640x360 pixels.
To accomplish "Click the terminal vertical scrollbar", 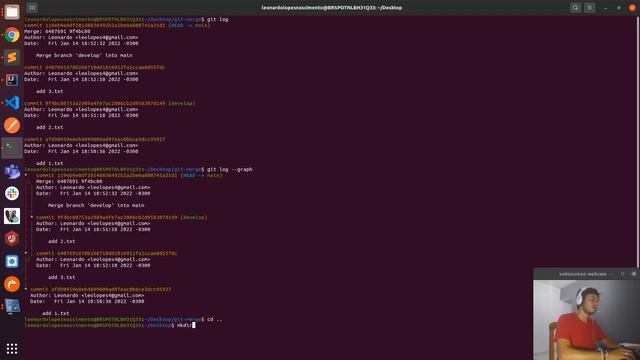I will 638,143.
